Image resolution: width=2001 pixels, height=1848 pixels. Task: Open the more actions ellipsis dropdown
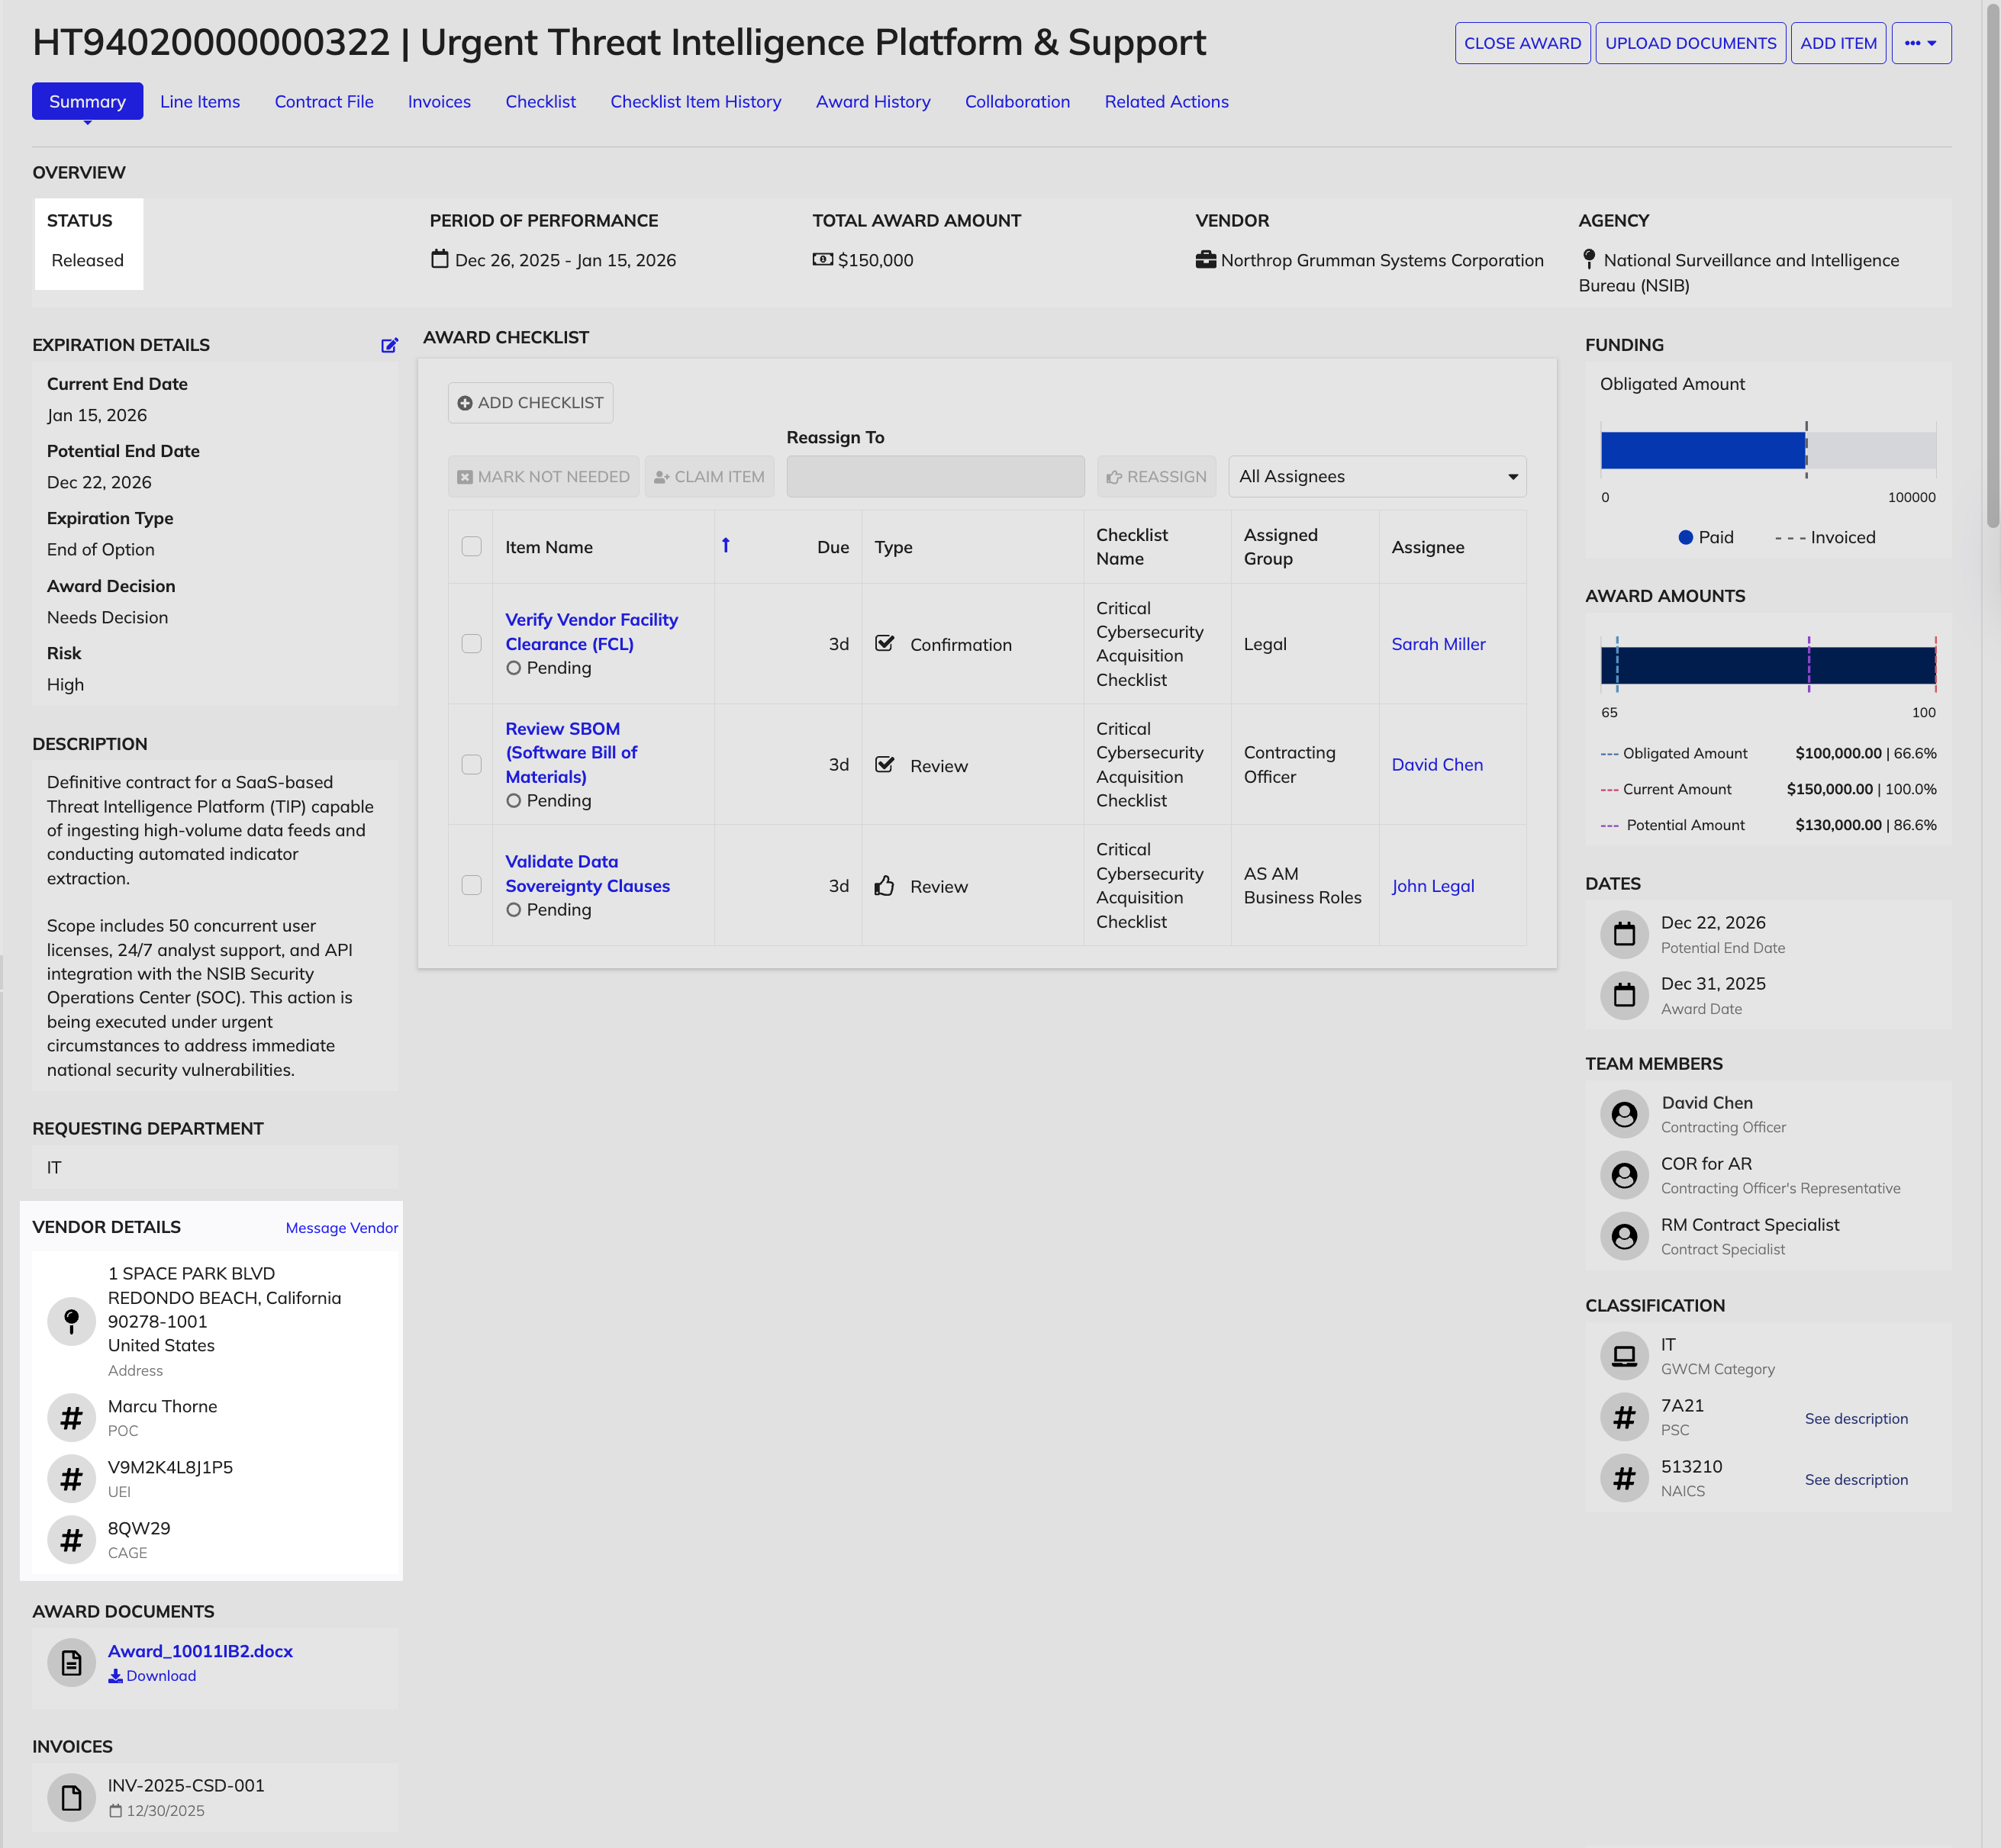coord(1921,43)
